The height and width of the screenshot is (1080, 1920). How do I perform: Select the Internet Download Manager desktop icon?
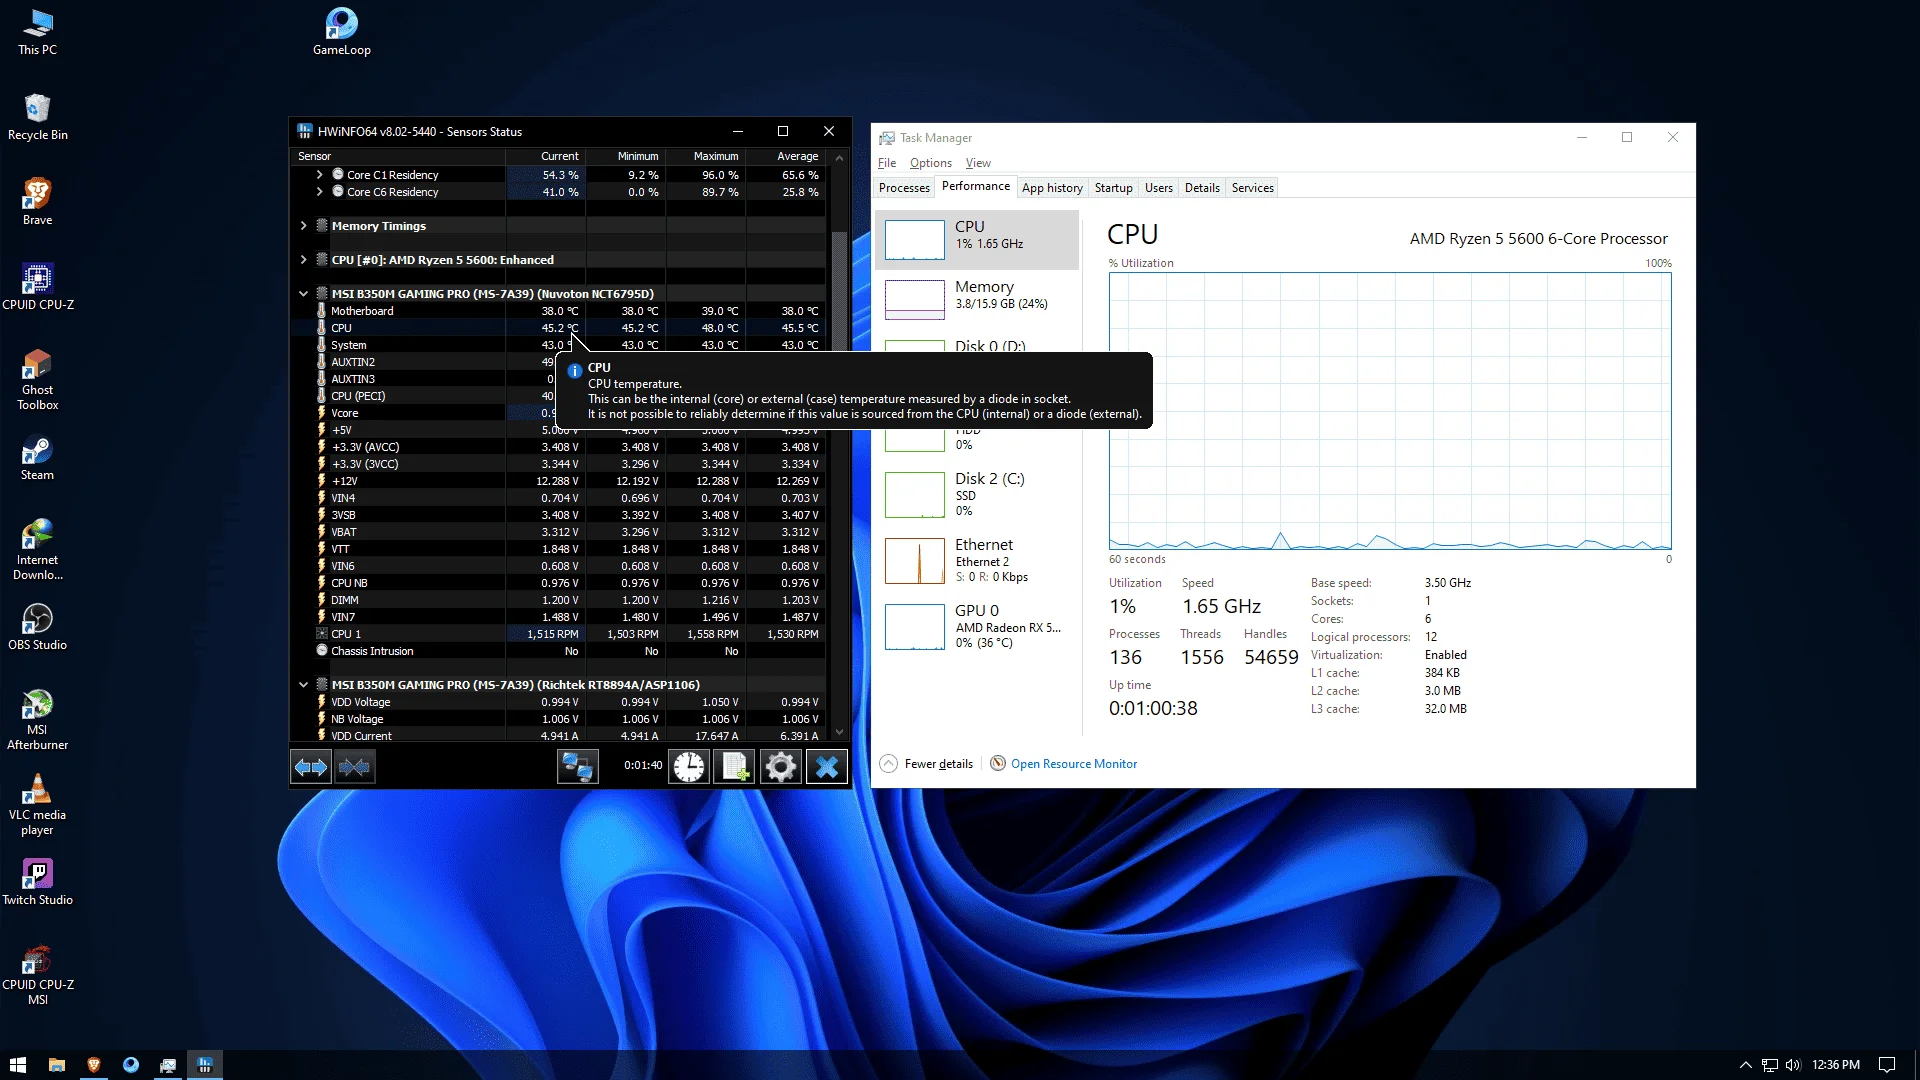point(37,550)
